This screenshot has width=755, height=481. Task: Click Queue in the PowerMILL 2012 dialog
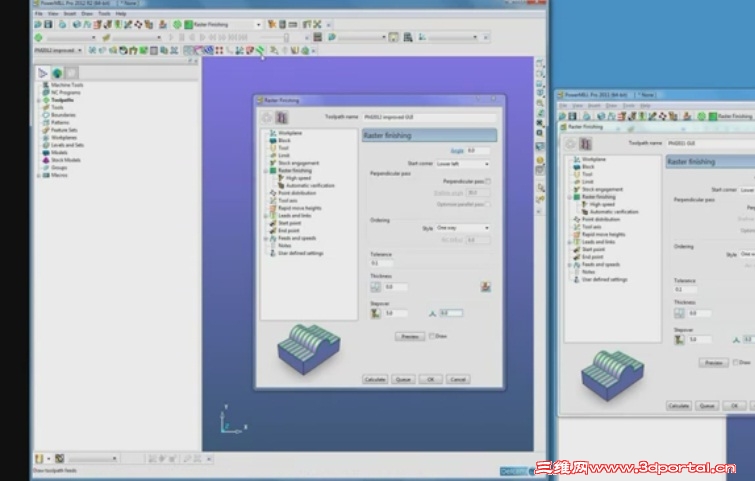pos(403,379)
